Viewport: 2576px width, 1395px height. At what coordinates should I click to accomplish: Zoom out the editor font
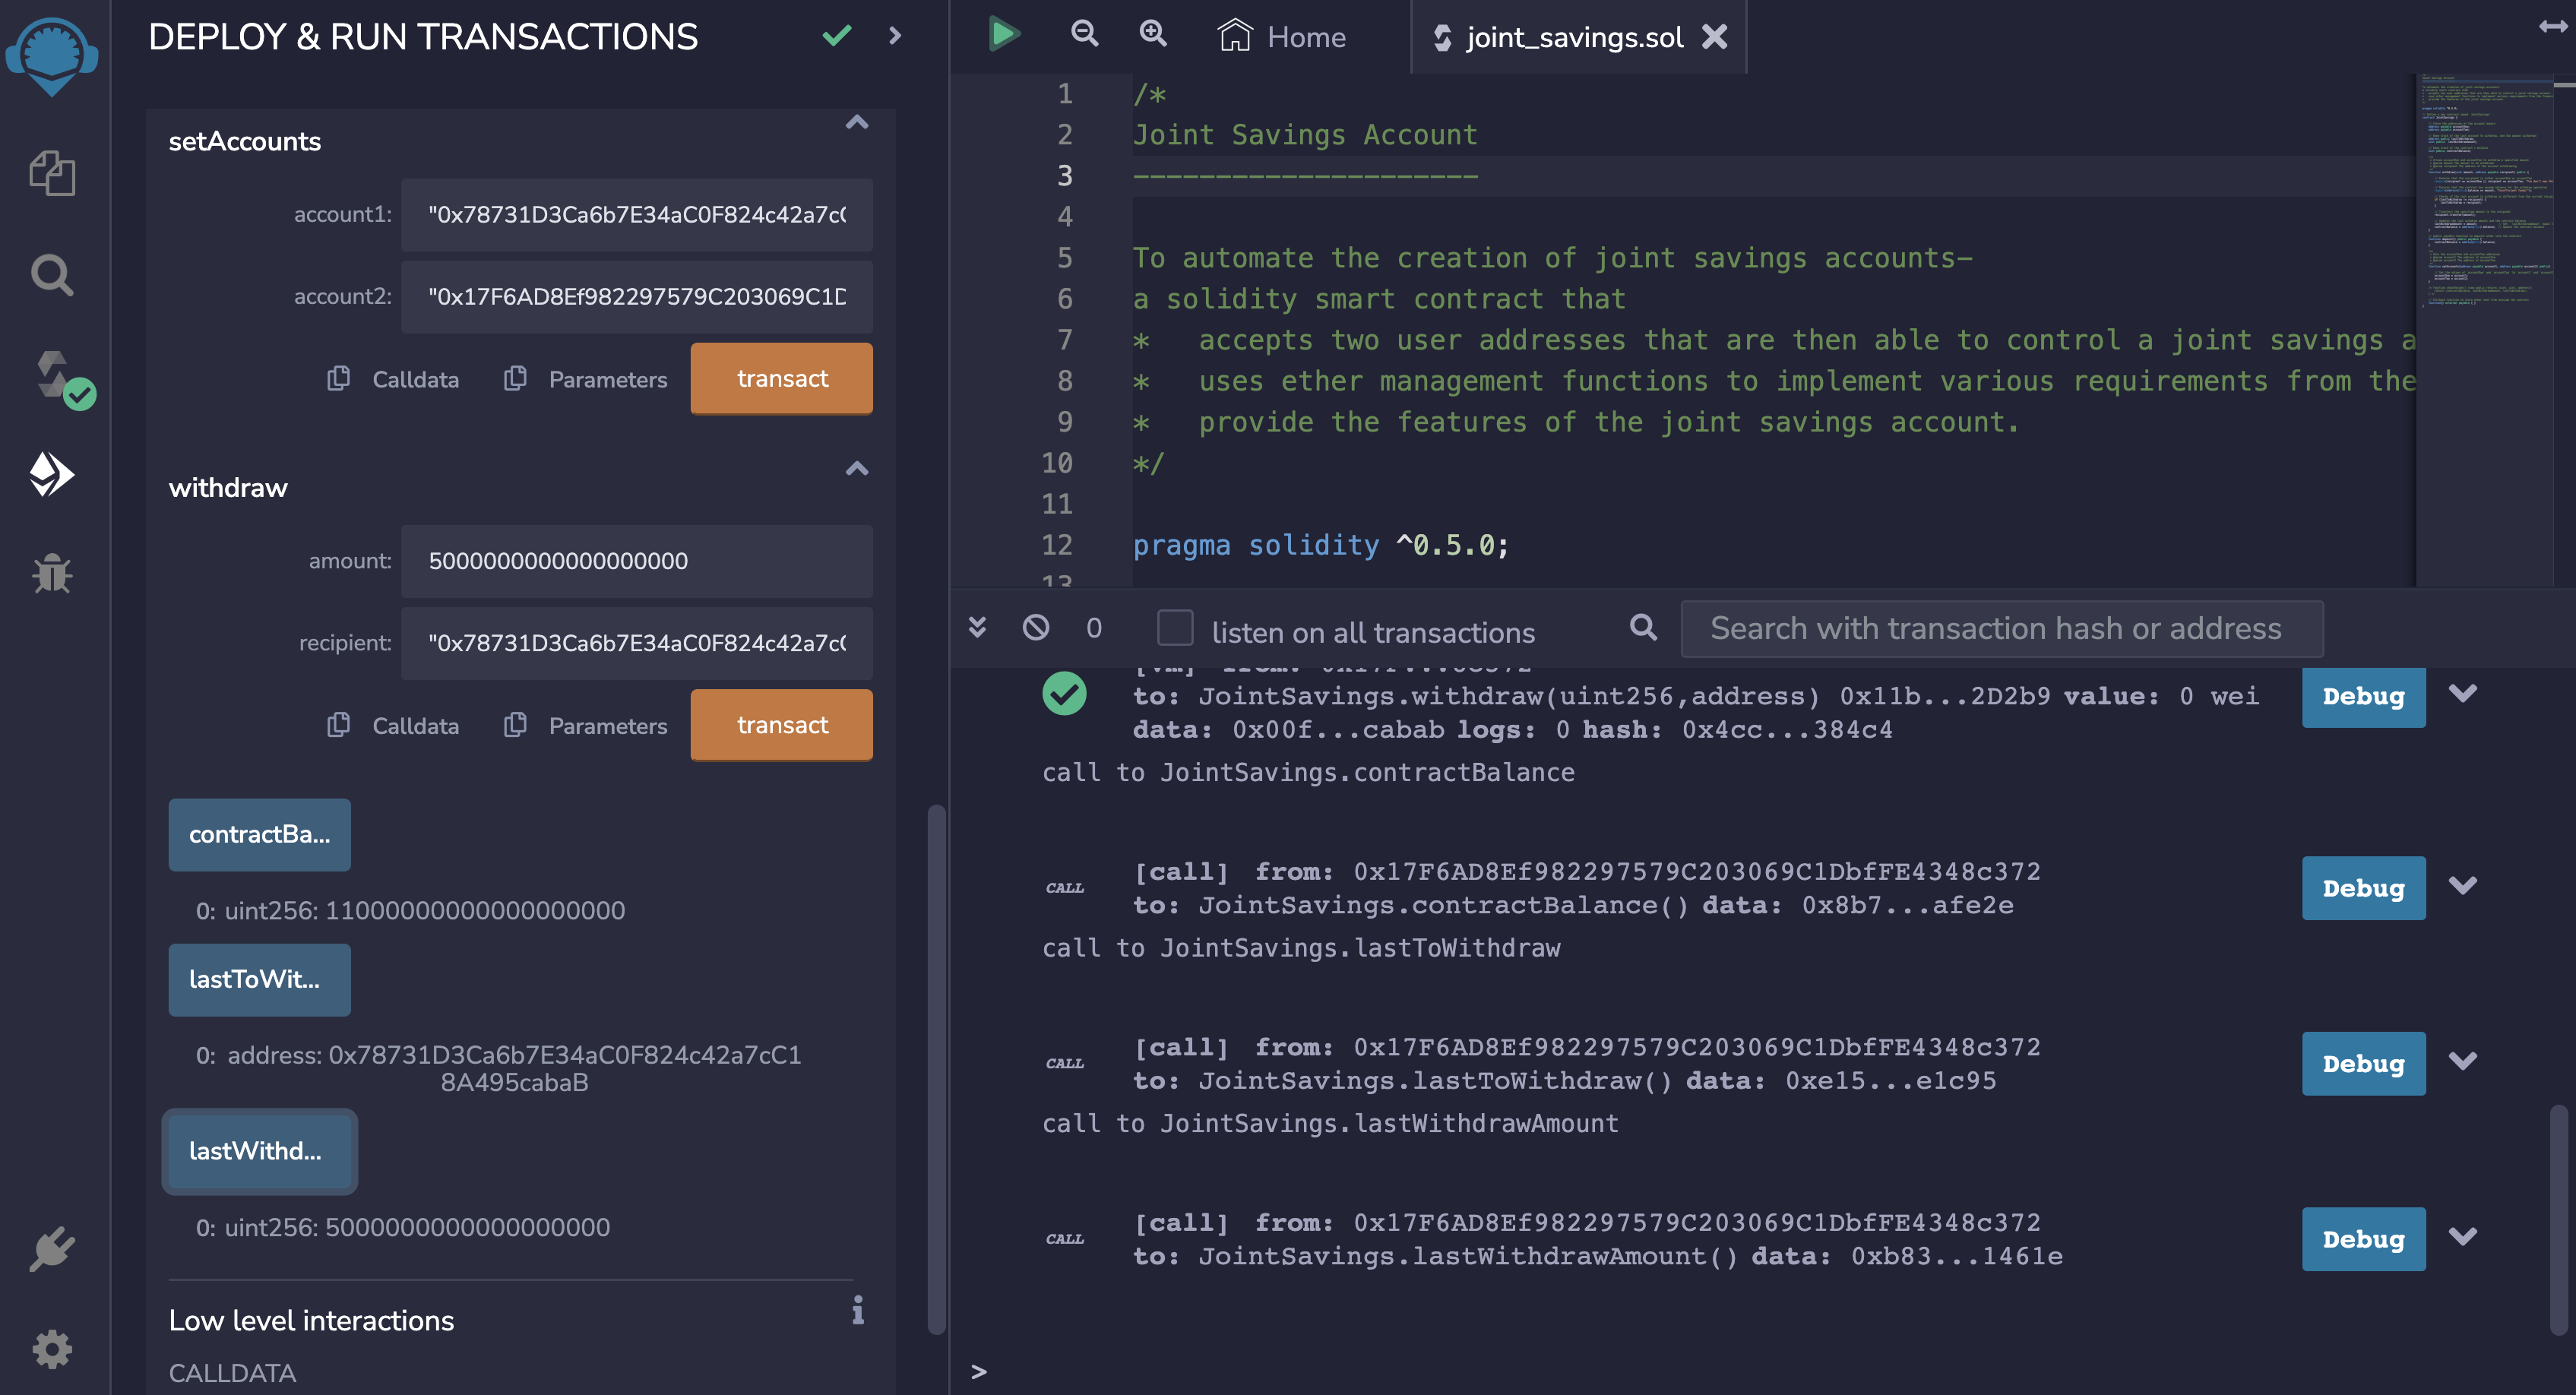1084,34
